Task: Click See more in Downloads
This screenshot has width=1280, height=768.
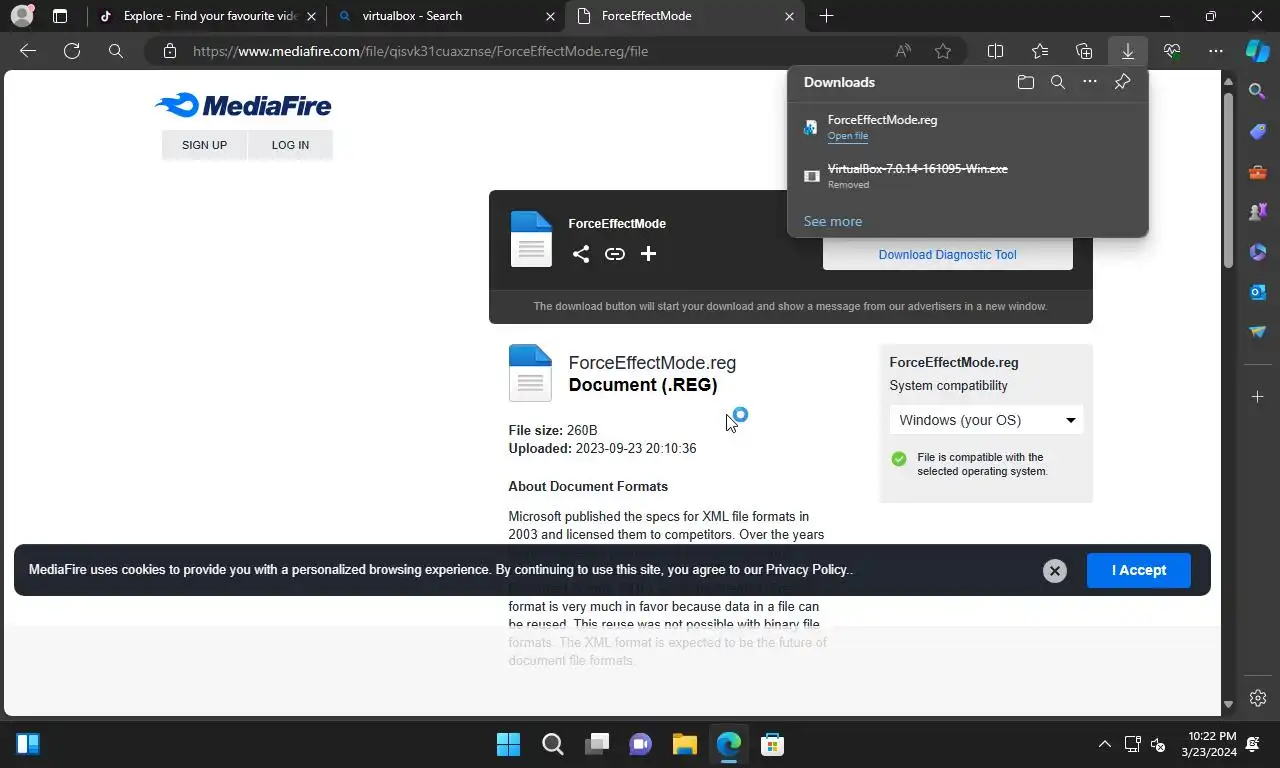Action: tap(833, 221)
